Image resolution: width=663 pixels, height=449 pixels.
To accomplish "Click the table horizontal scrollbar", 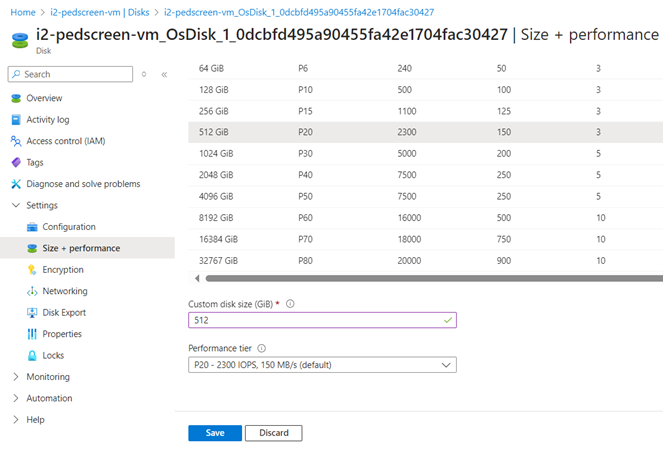I will [x=434, y=278].
